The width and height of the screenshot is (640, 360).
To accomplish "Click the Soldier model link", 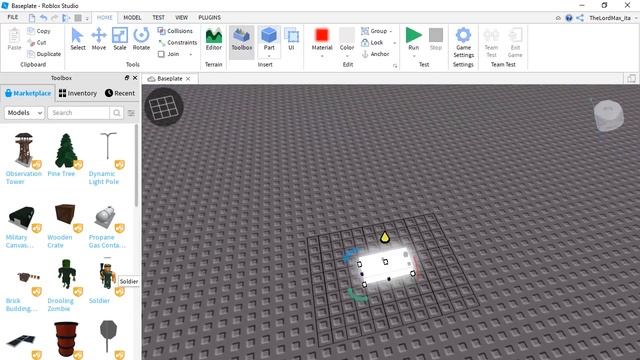I will 99,300.
